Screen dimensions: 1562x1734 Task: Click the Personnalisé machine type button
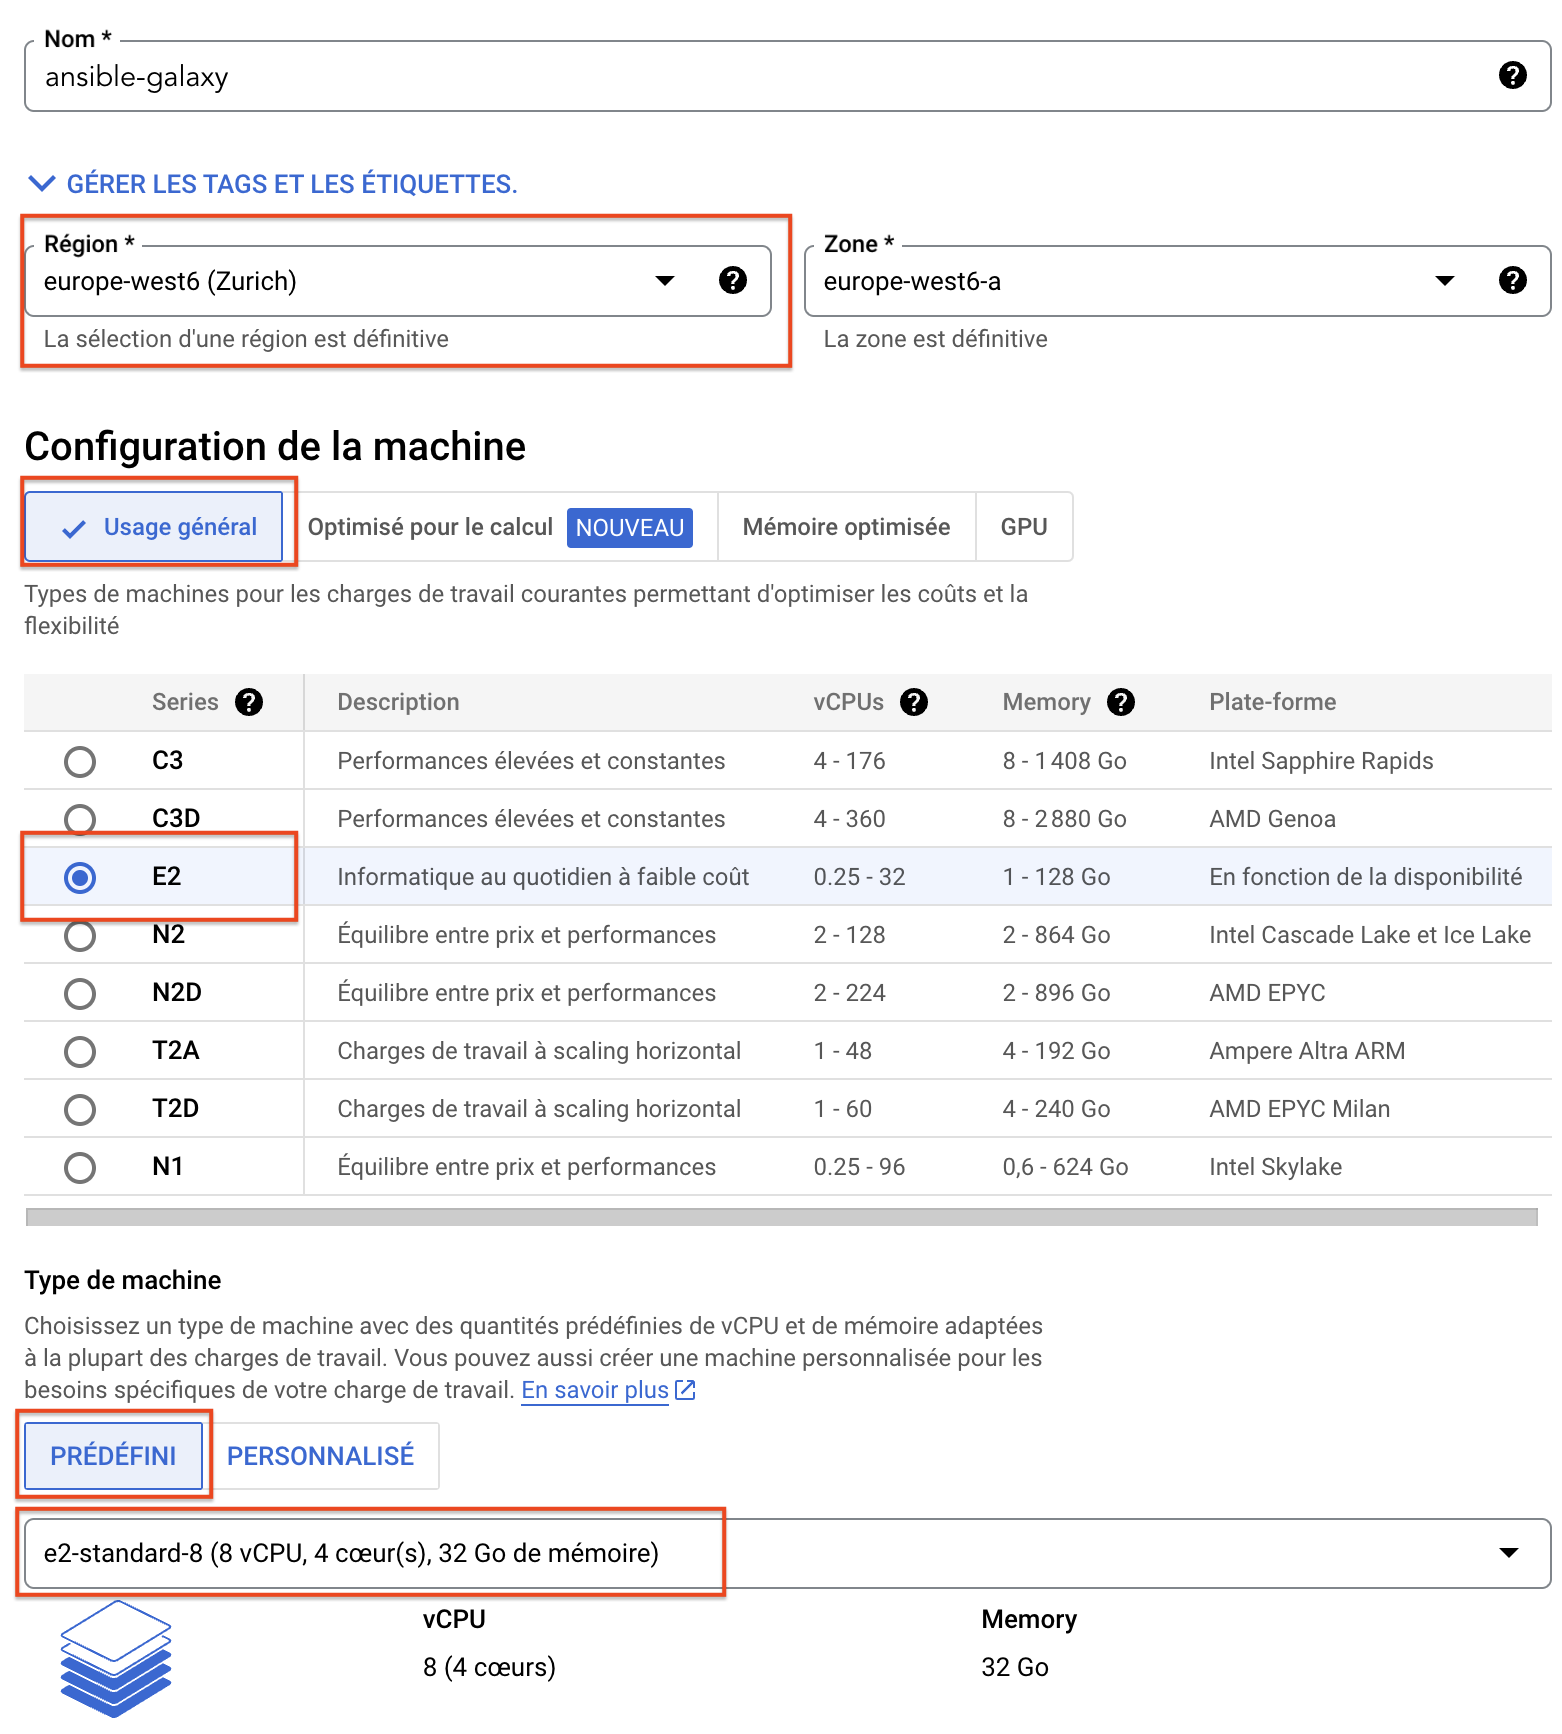click(x=320, y=1456)
